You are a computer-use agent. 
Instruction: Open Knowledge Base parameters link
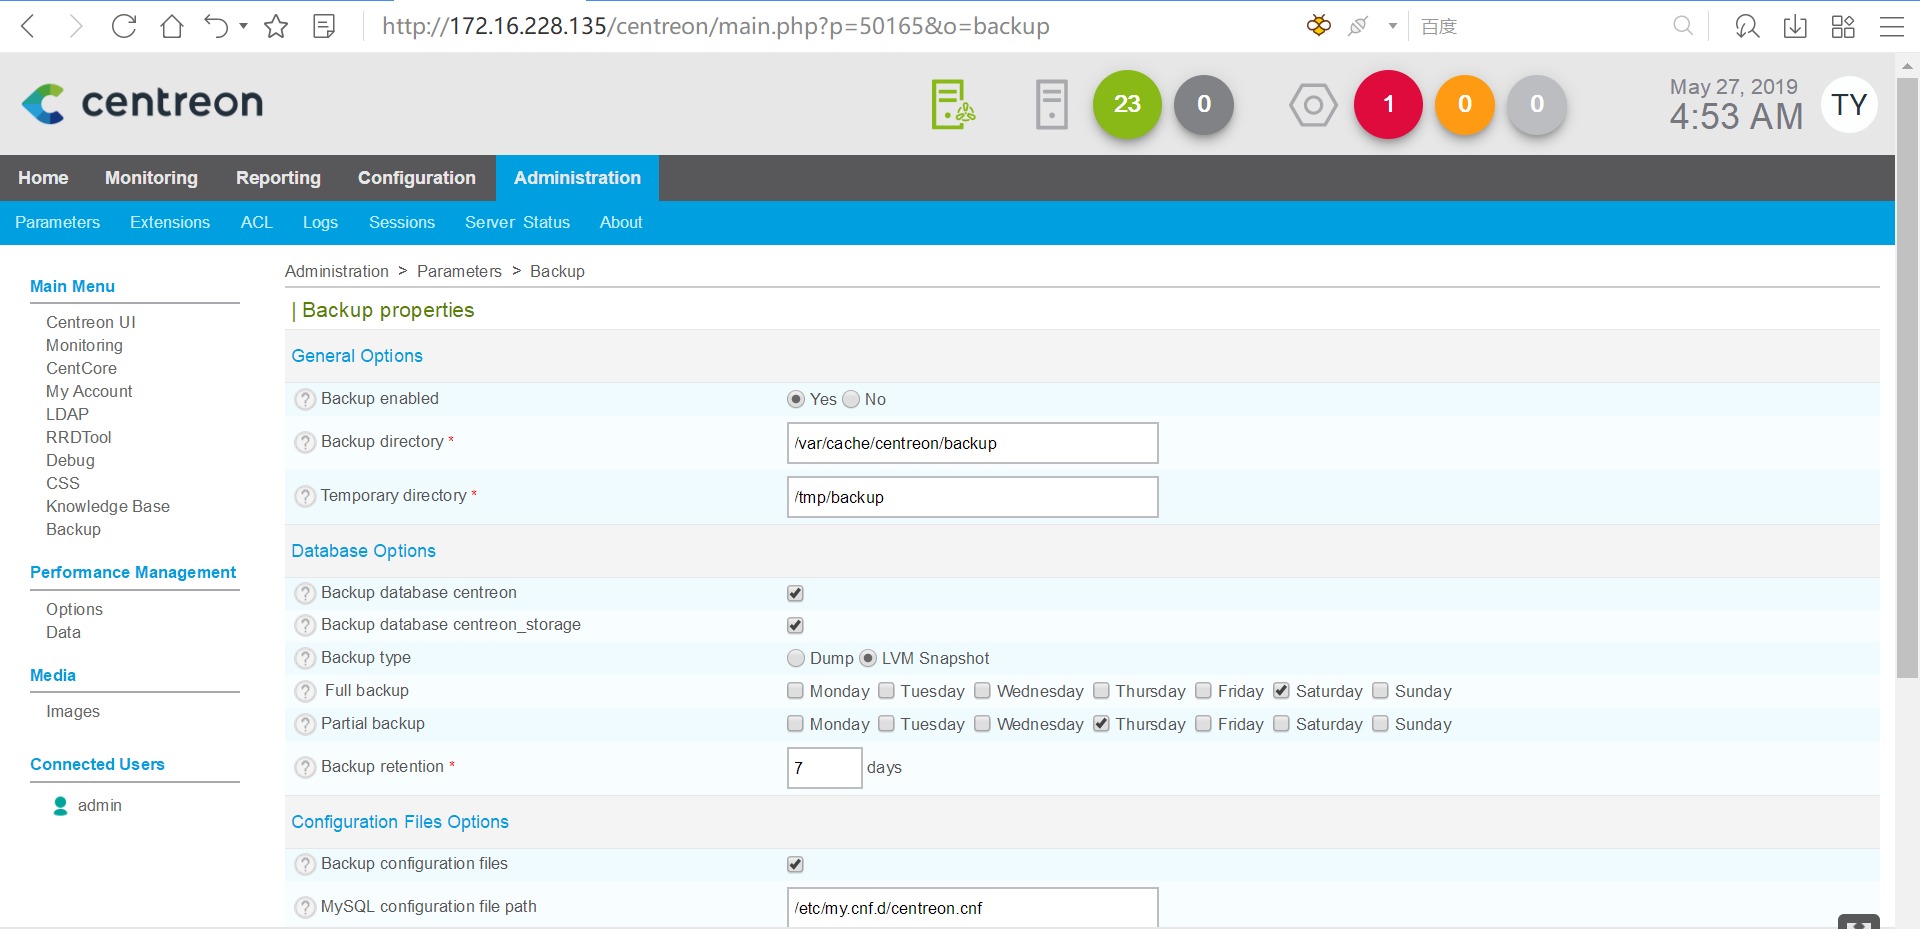pos(108,506)
